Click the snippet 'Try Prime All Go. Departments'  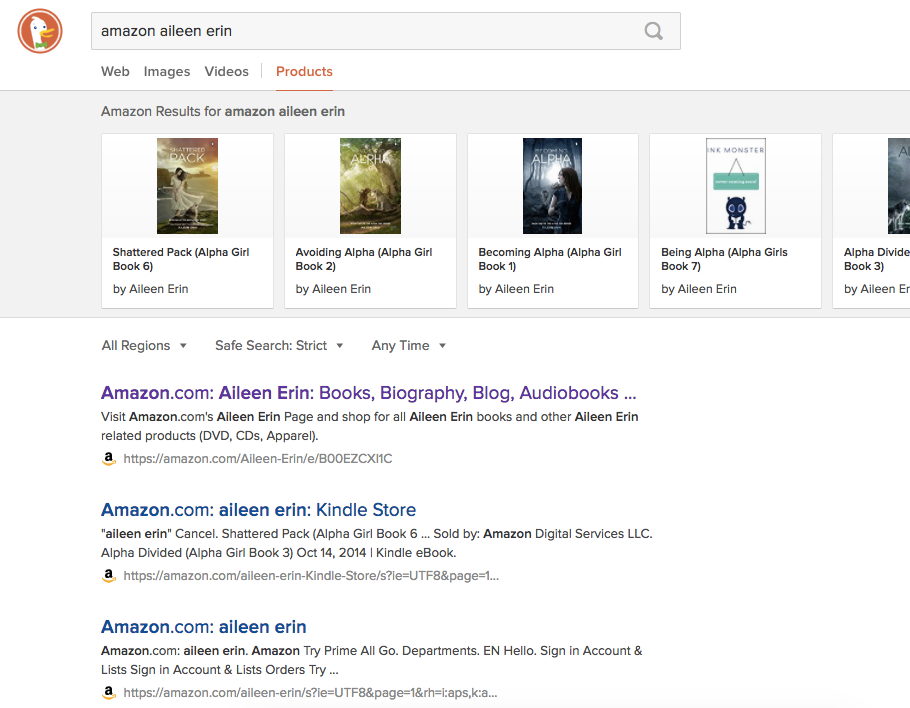point(371,660)
